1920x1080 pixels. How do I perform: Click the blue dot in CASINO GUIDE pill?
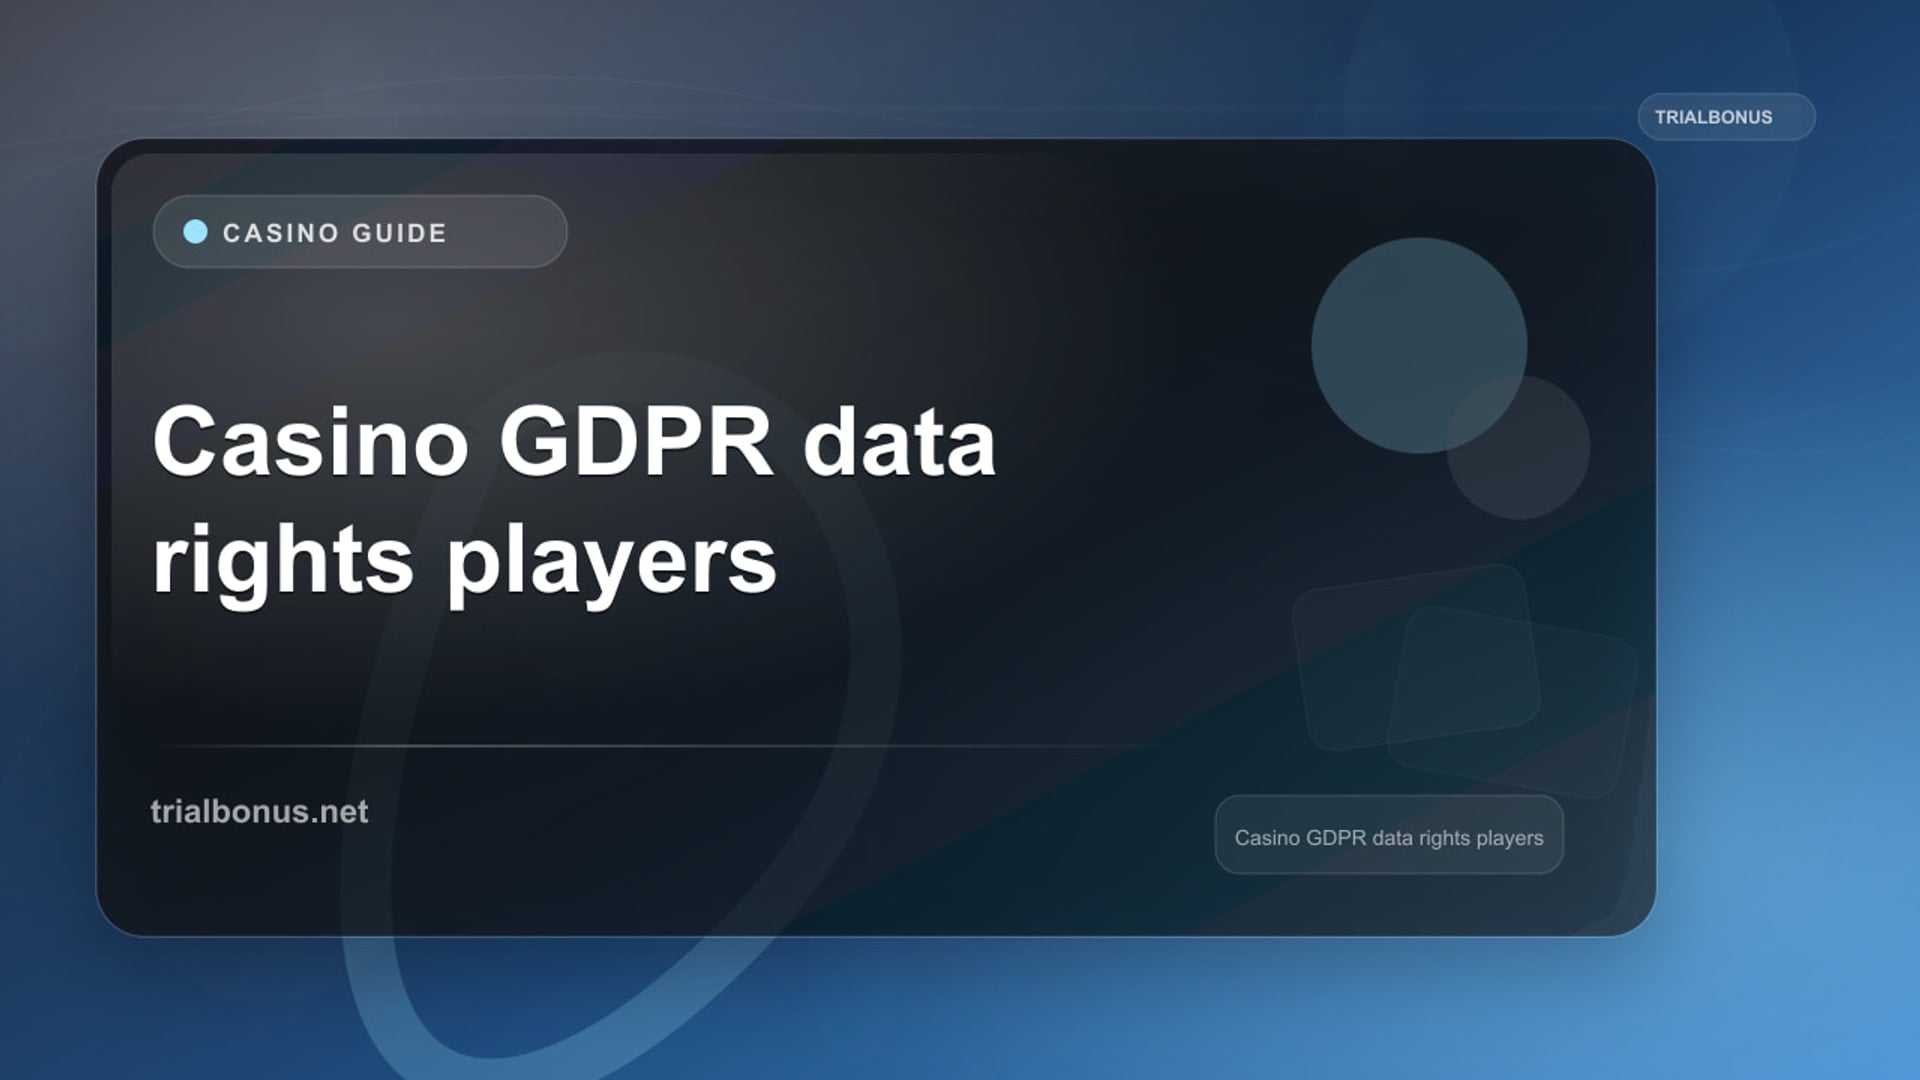(196, 232)
